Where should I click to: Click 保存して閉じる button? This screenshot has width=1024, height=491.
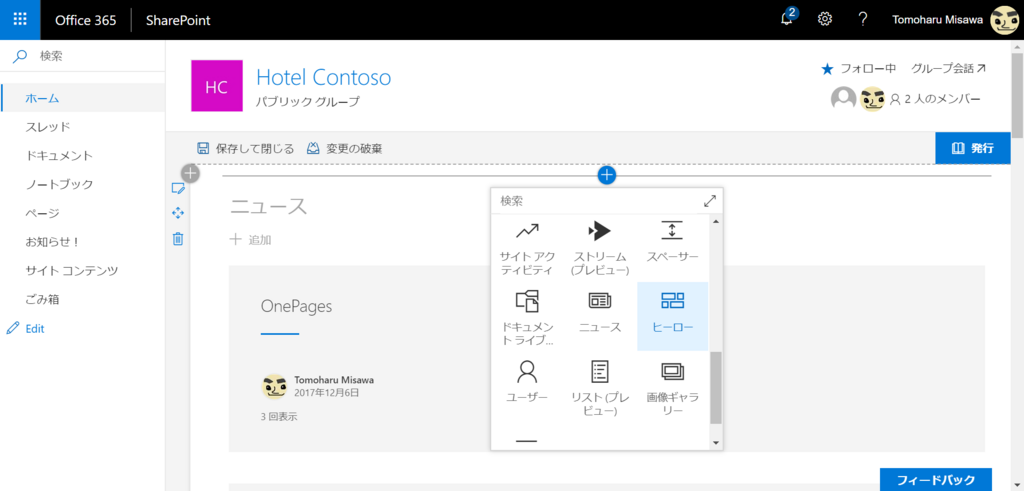[246, 148]
